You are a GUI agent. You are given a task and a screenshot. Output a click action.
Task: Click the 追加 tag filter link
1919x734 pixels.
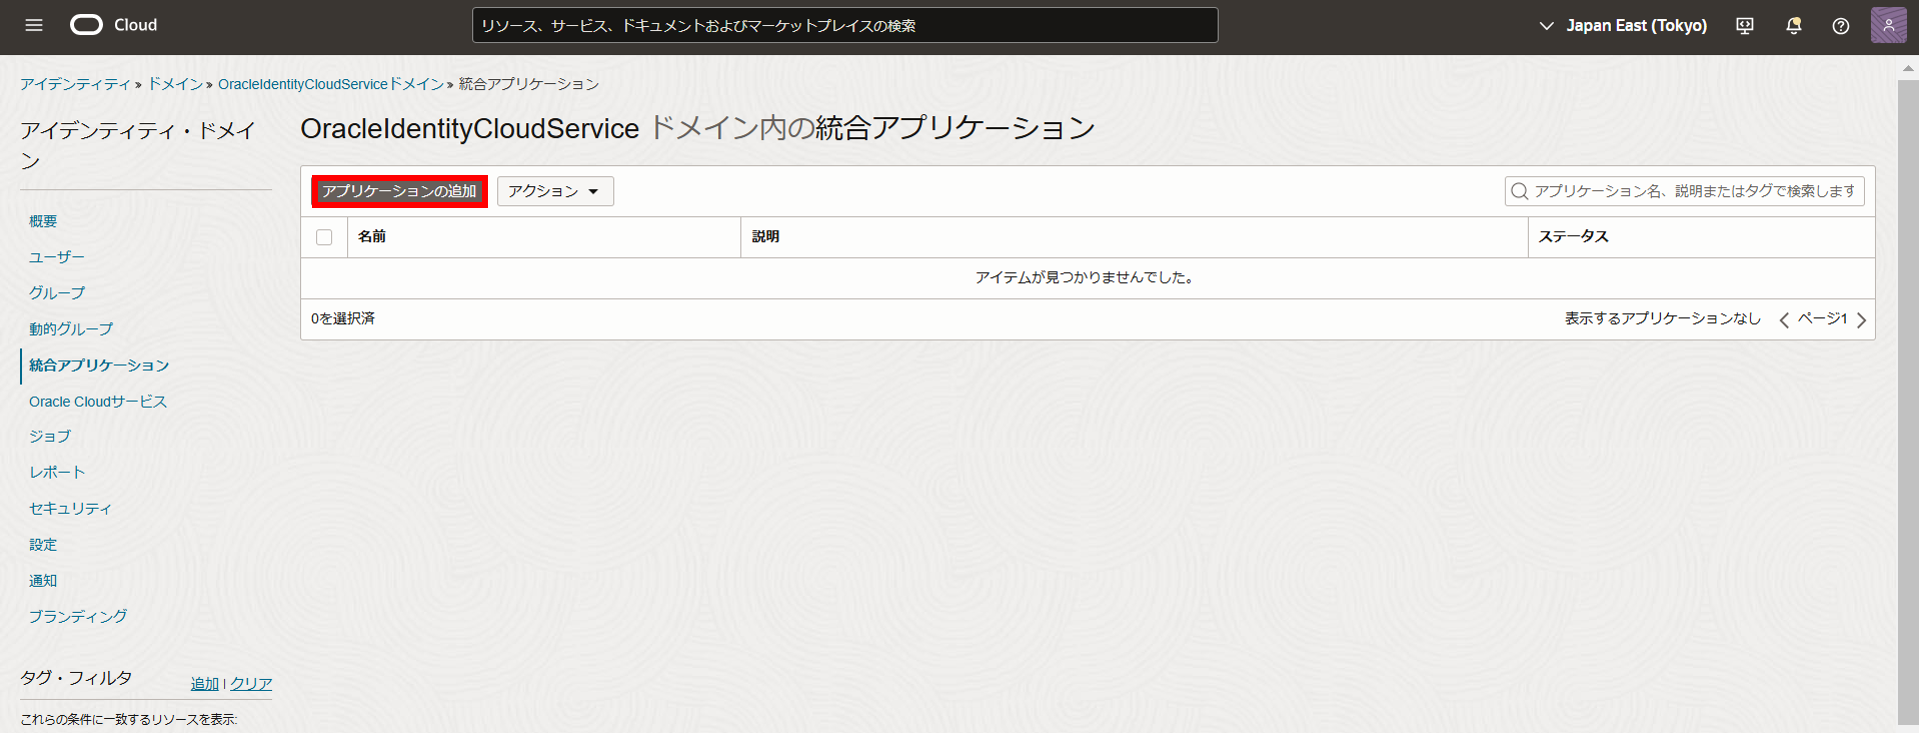(x=205, y=684)
